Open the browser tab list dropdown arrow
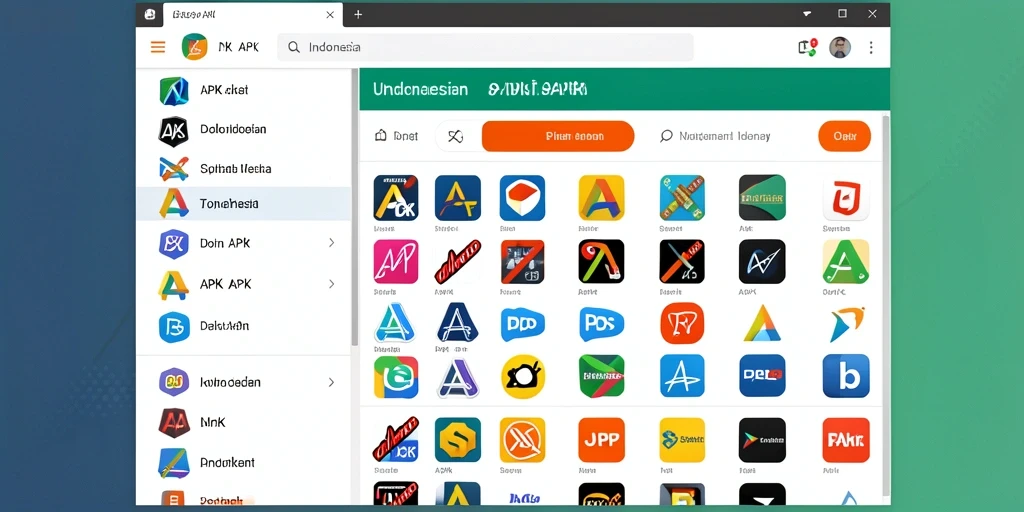The image size is (1024, 512). 807,14
